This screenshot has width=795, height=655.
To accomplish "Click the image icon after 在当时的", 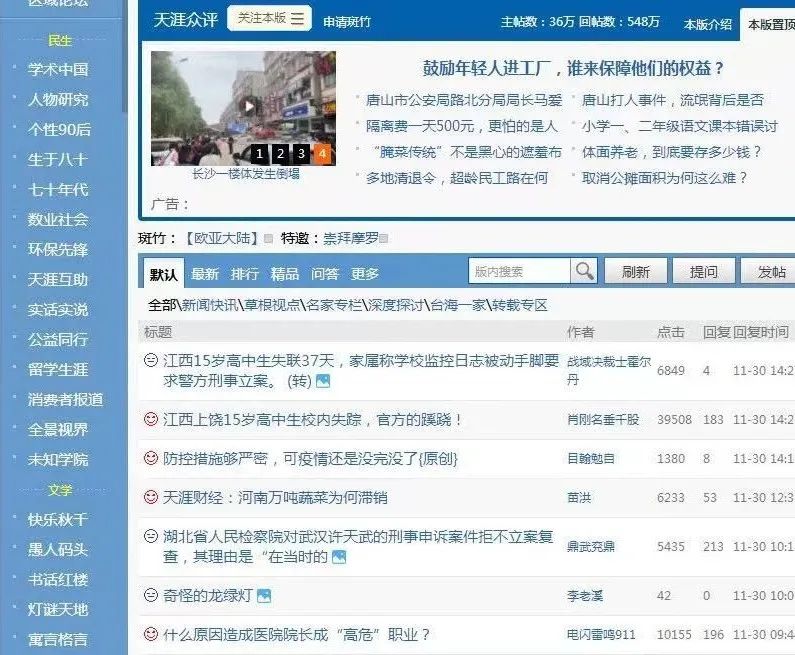I will (x=339, y=557).
